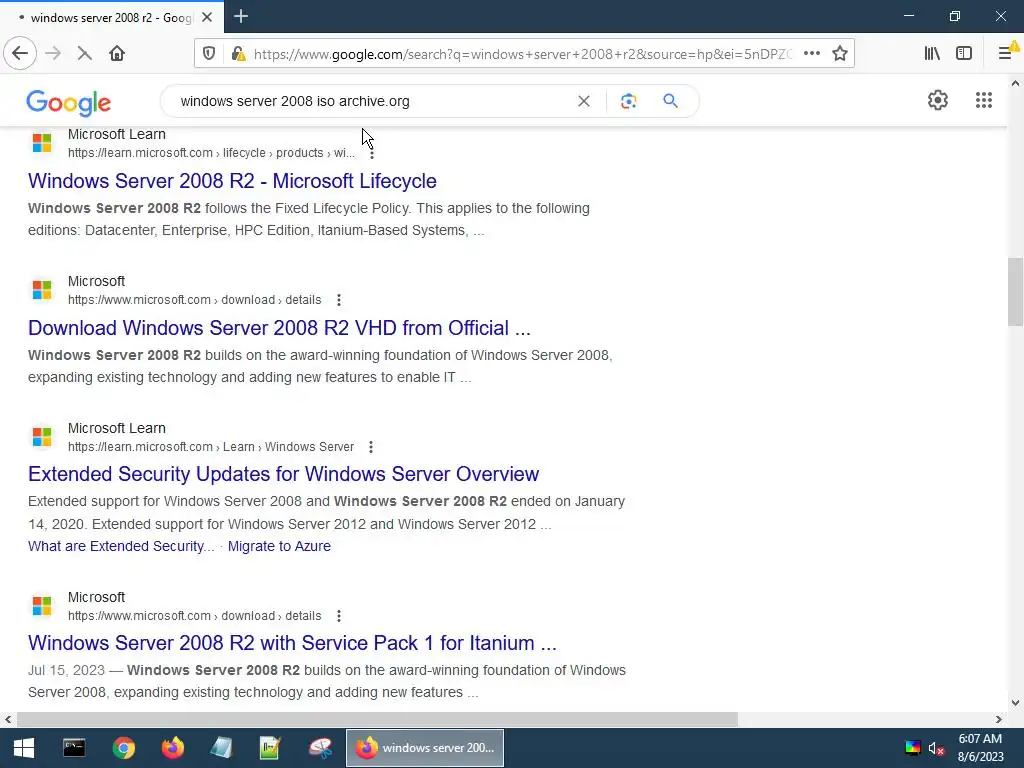Click the Microsoft favicon of the VHD result

[x=42, y=289]
